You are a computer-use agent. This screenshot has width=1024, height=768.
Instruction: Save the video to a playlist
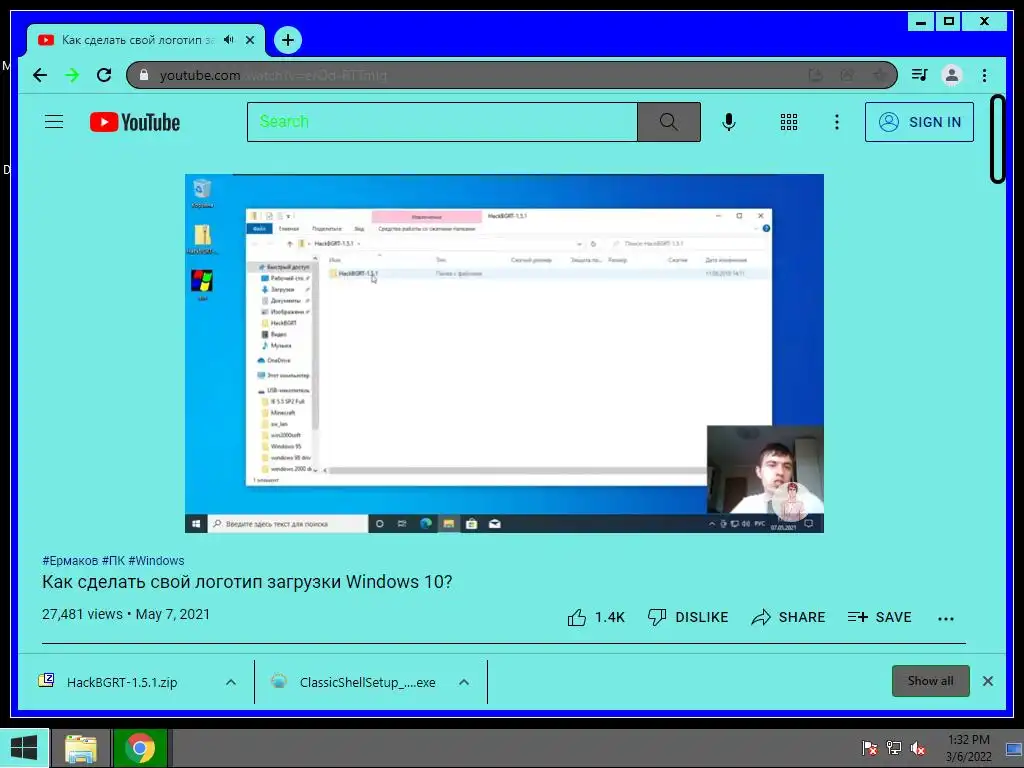pyautogui.click(x=879, y=617)
